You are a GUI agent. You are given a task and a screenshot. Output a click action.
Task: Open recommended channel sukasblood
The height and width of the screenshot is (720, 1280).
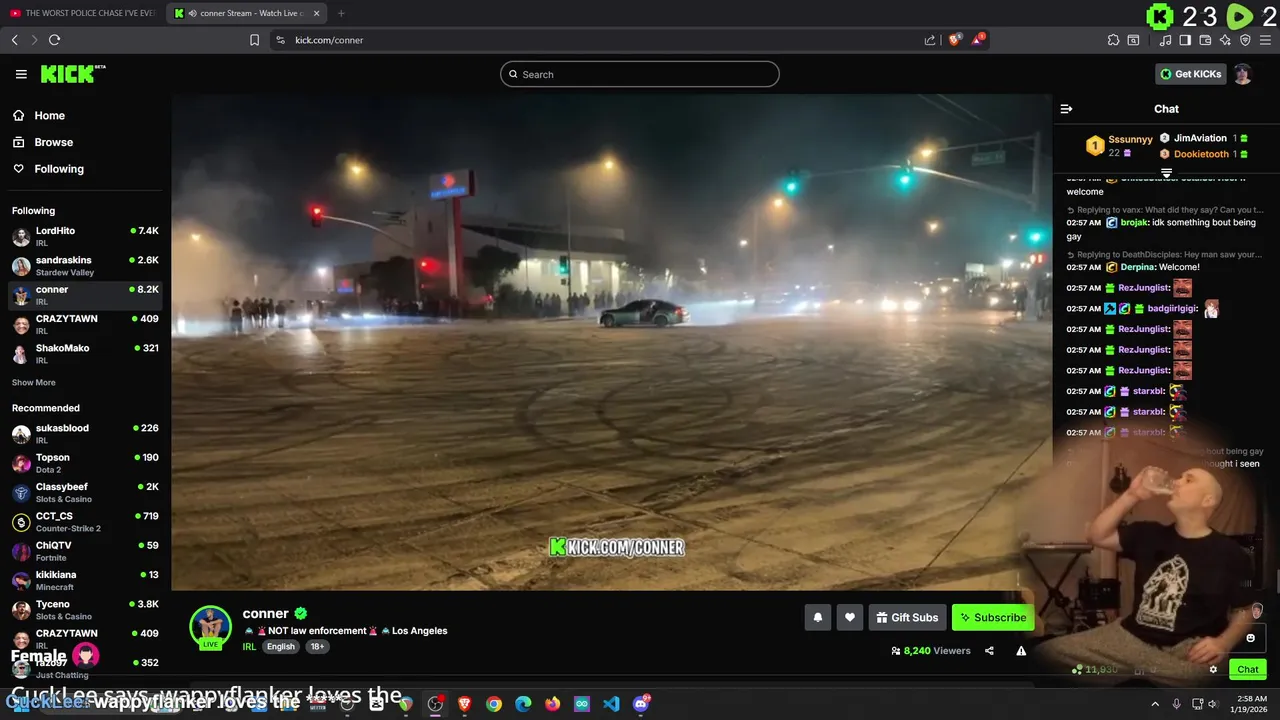click(x=85, y=434)
